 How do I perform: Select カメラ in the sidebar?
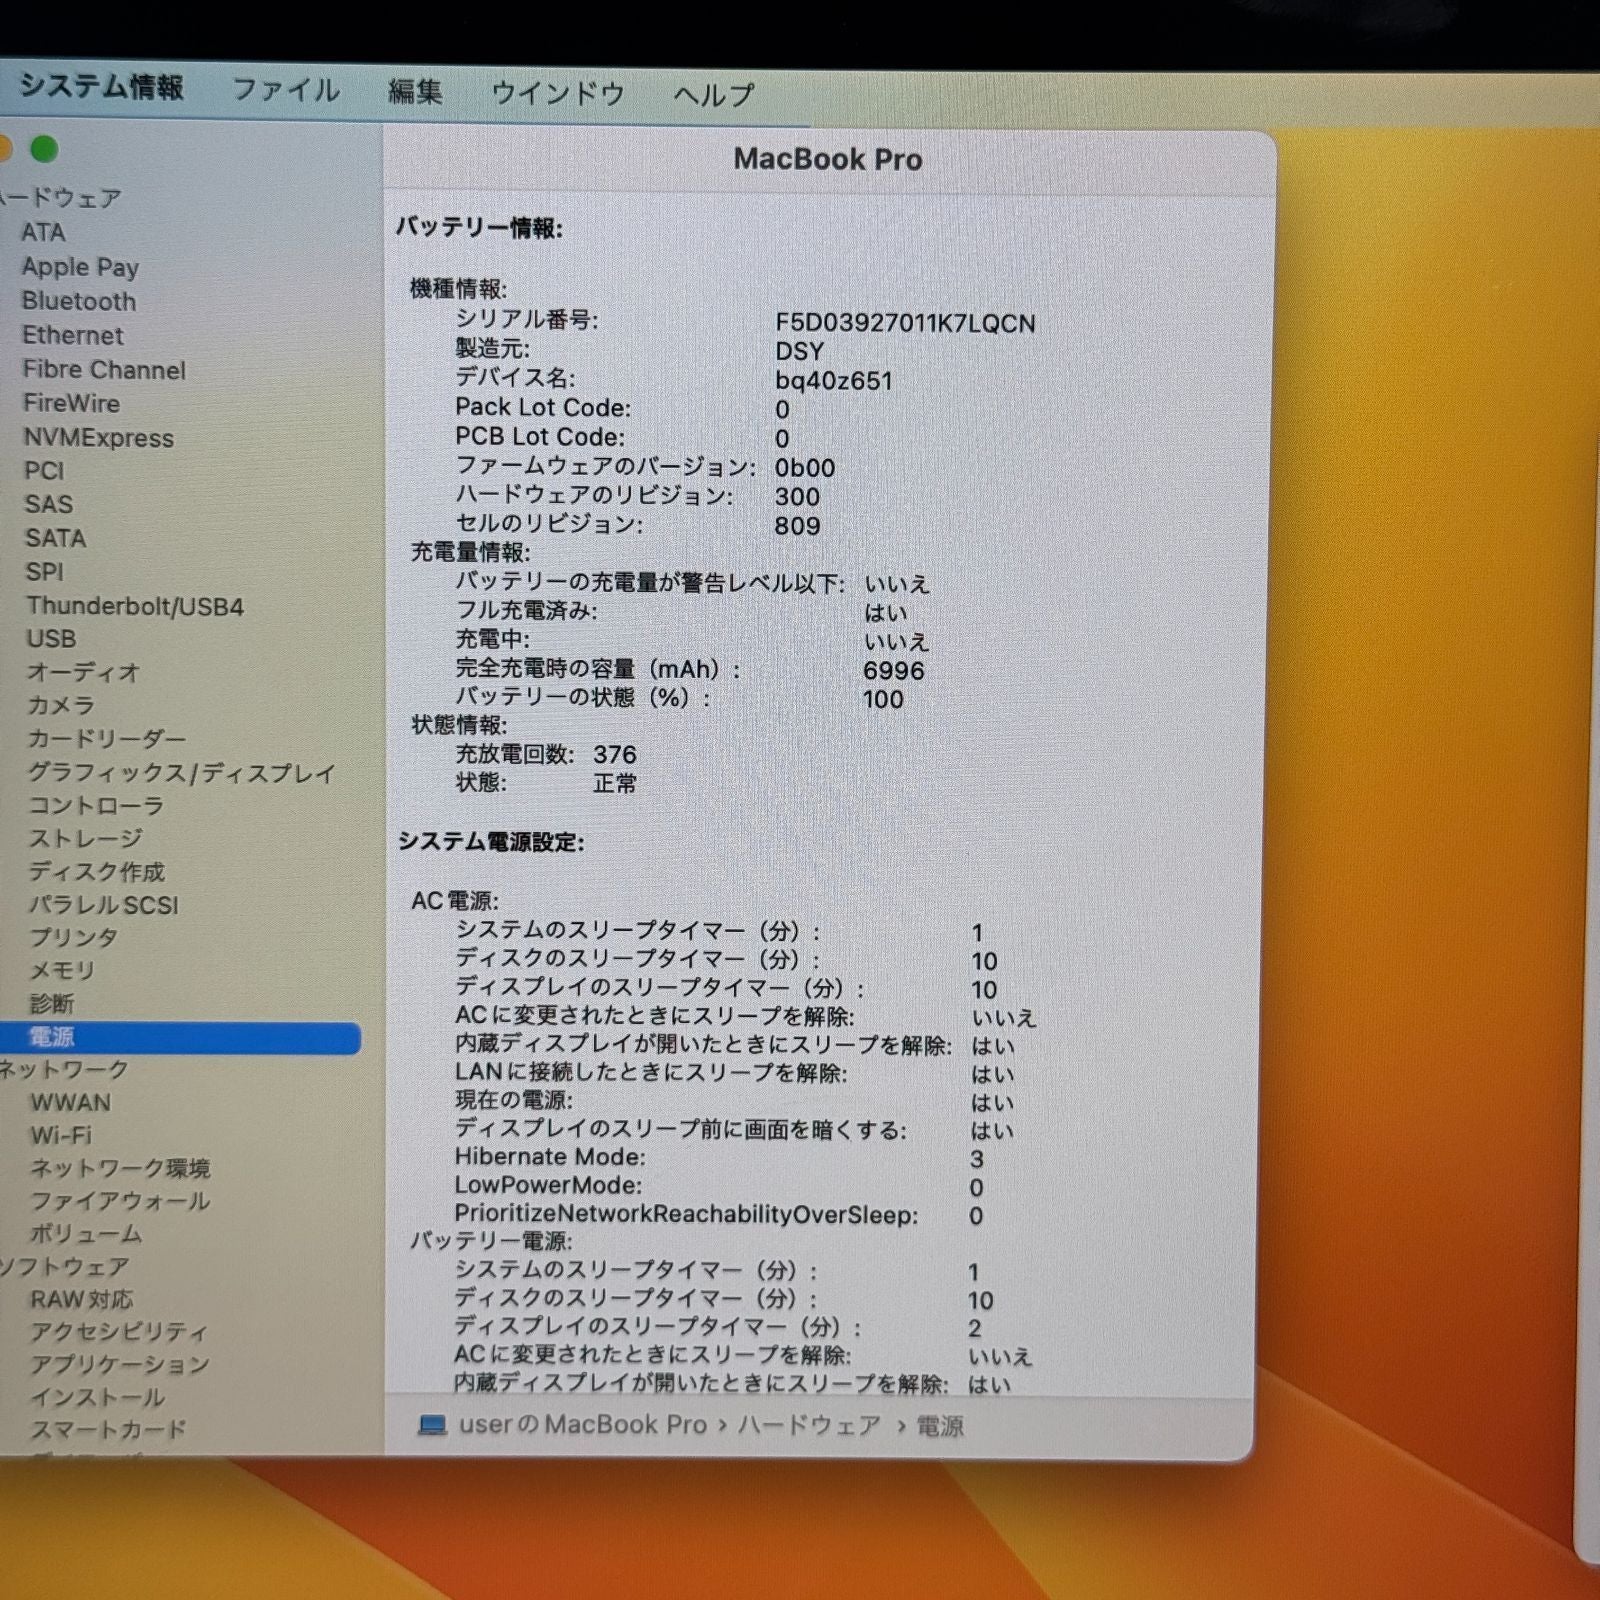(62, 705)
